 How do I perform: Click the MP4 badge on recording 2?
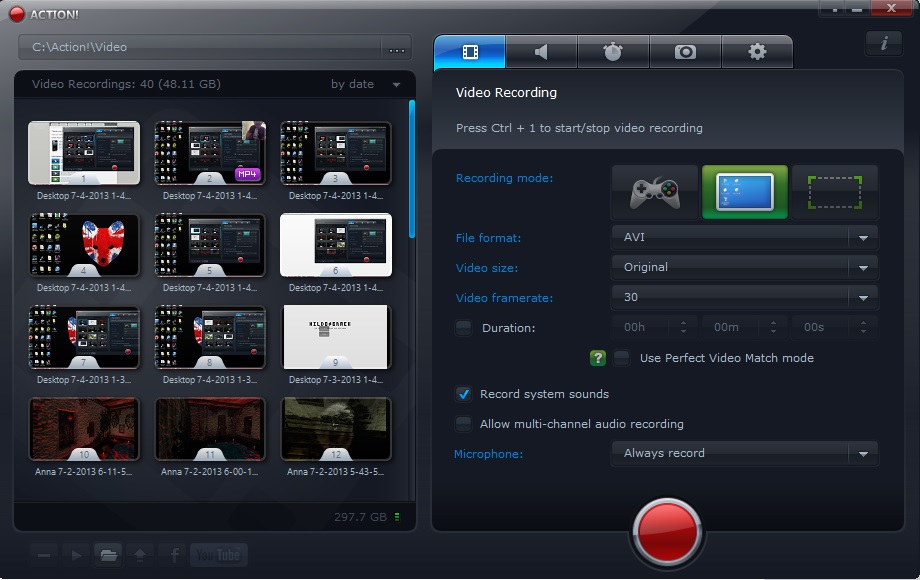pos(247,174)
